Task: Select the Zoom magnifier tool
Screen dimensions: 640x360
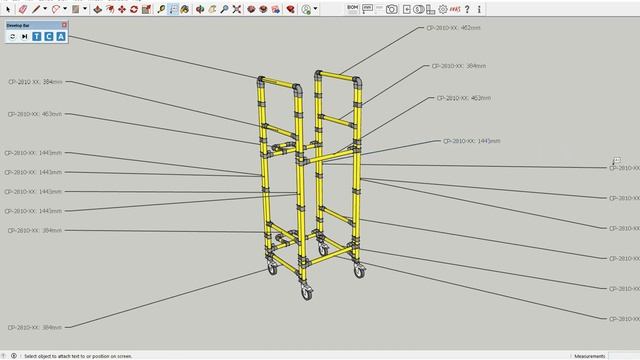Action: [224, 9]
